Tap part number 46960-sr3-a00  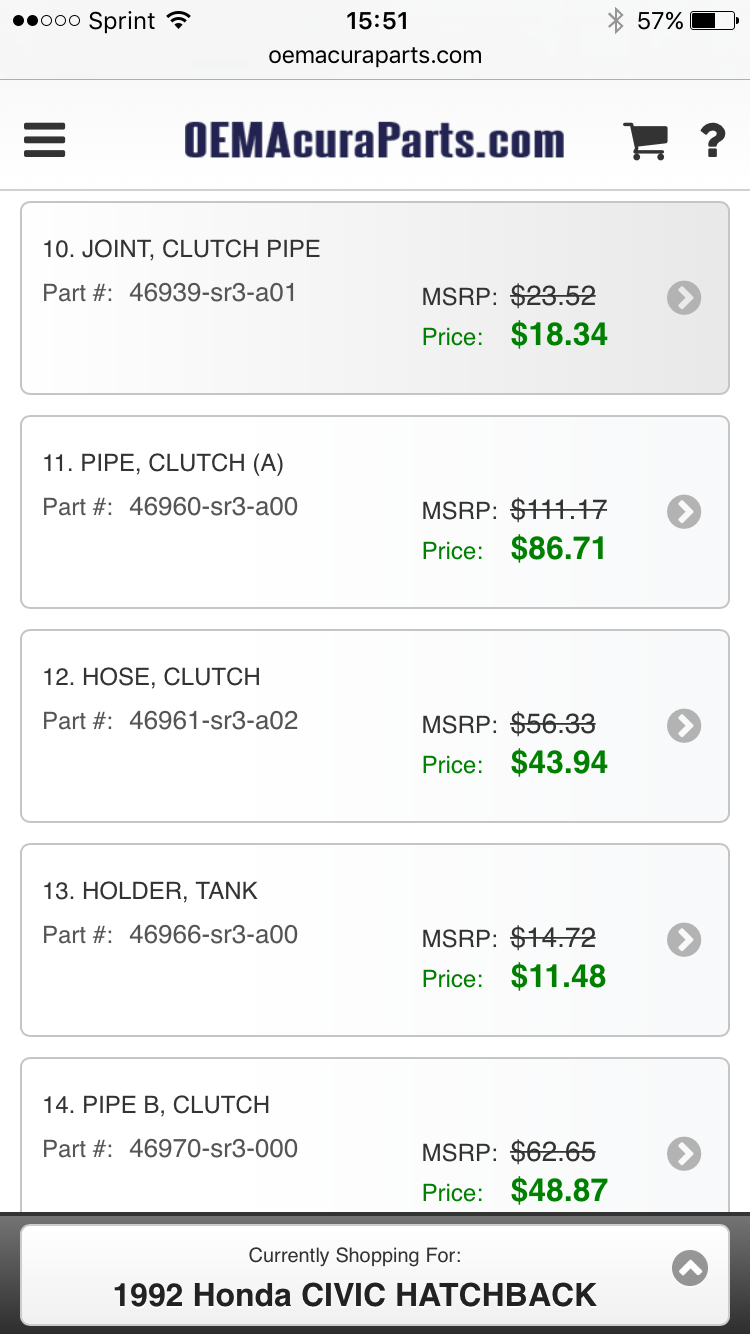point(213,507)
